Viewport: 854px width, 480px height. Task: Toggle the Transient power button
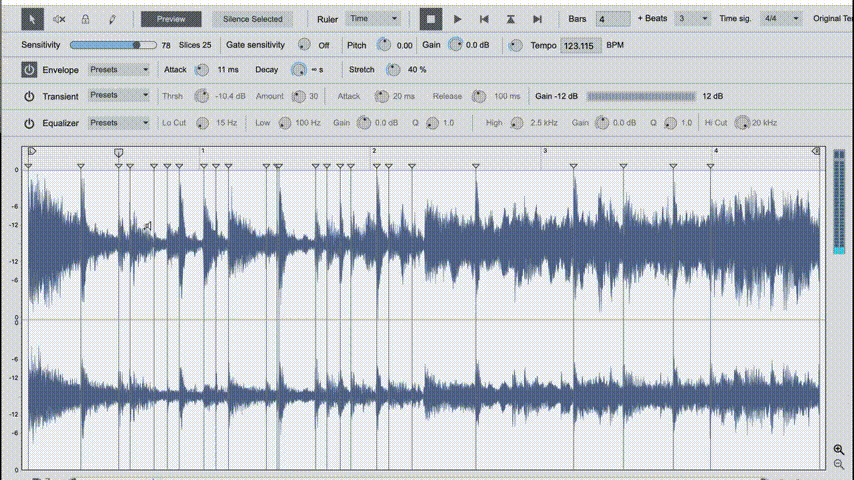click(x=29, y=96)
